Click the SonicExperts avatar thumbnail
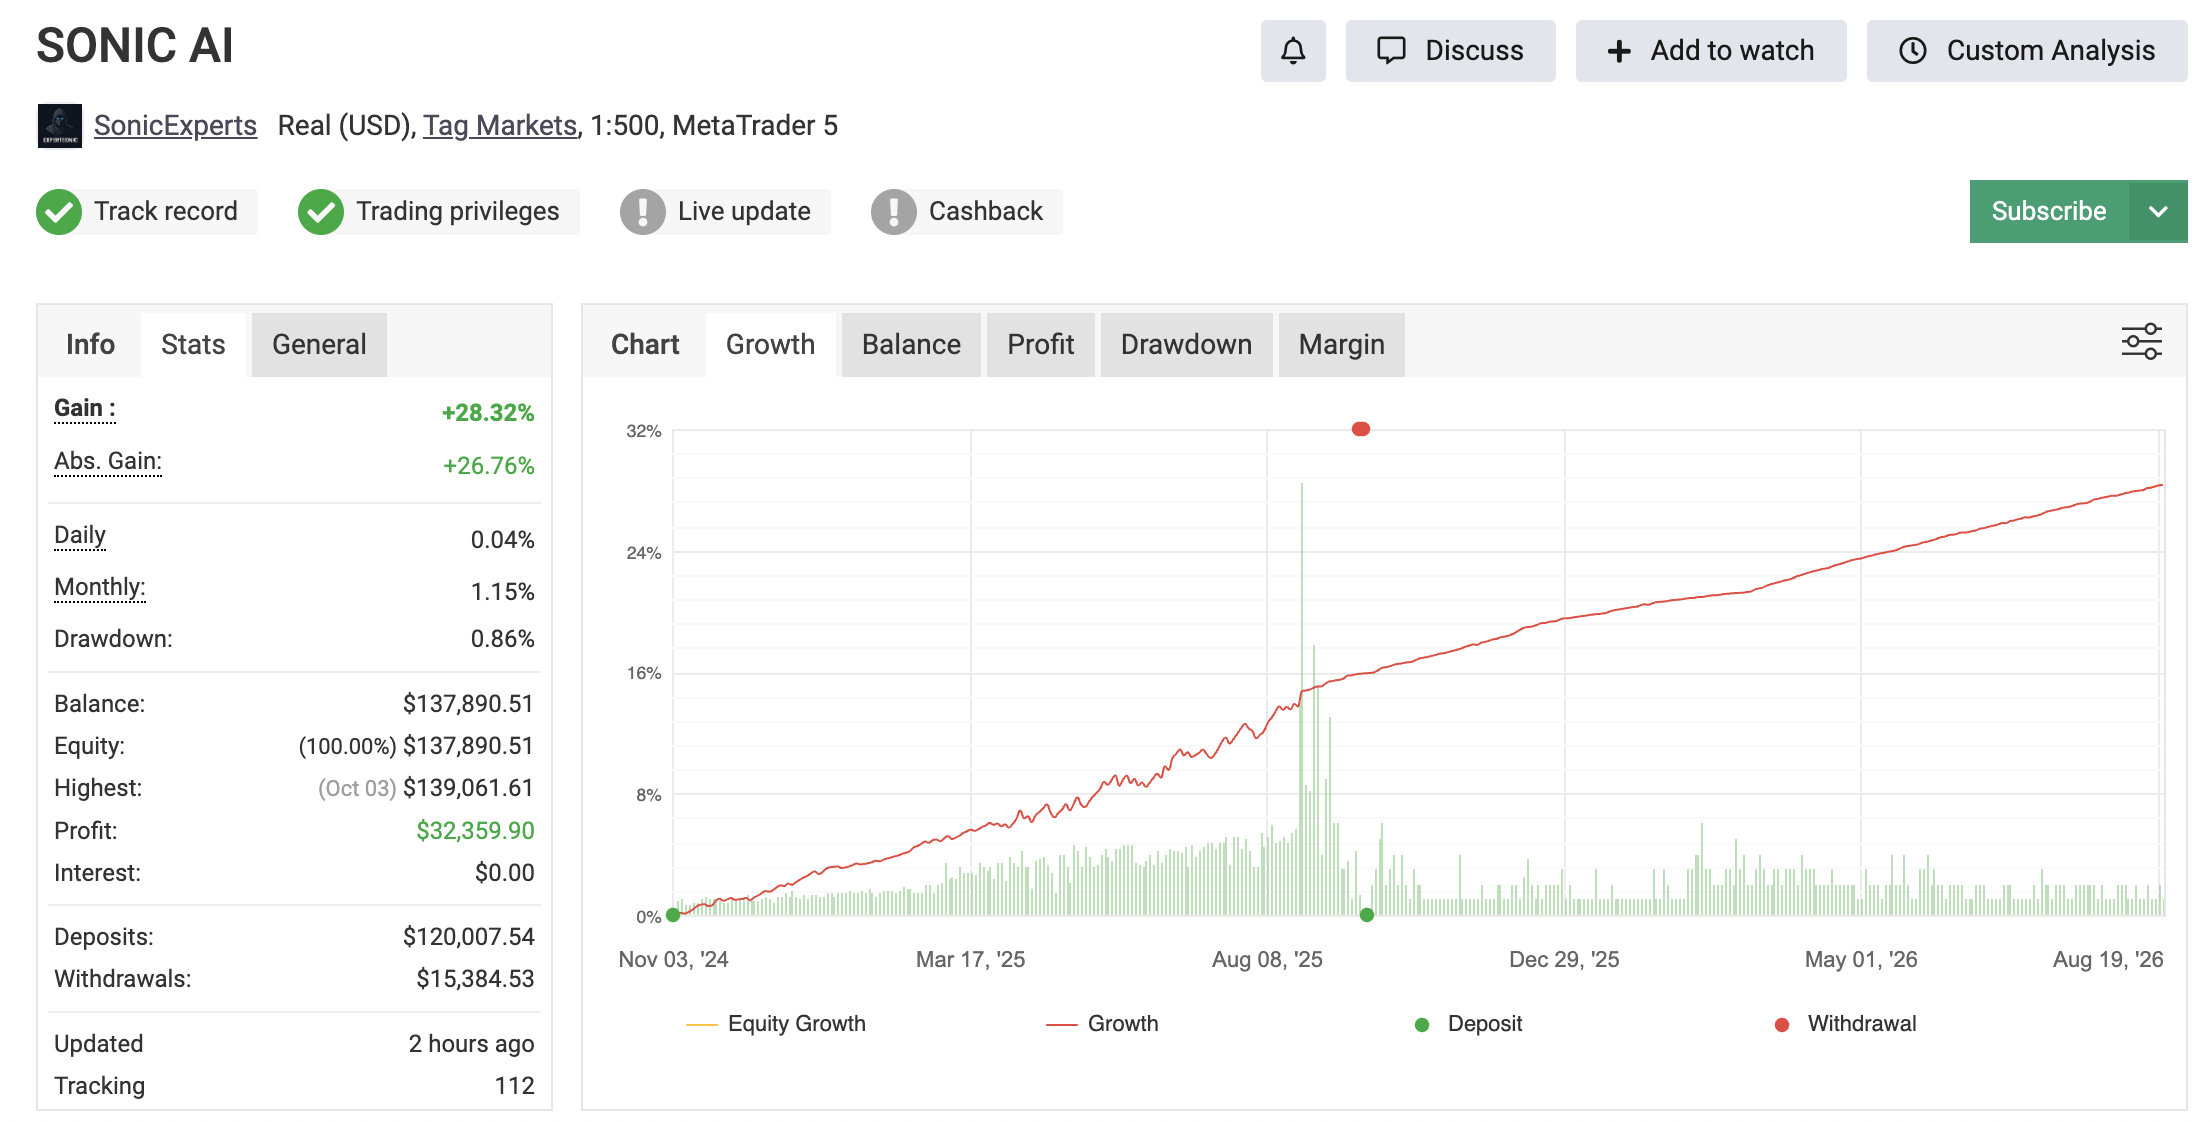 tap(60, 126)
